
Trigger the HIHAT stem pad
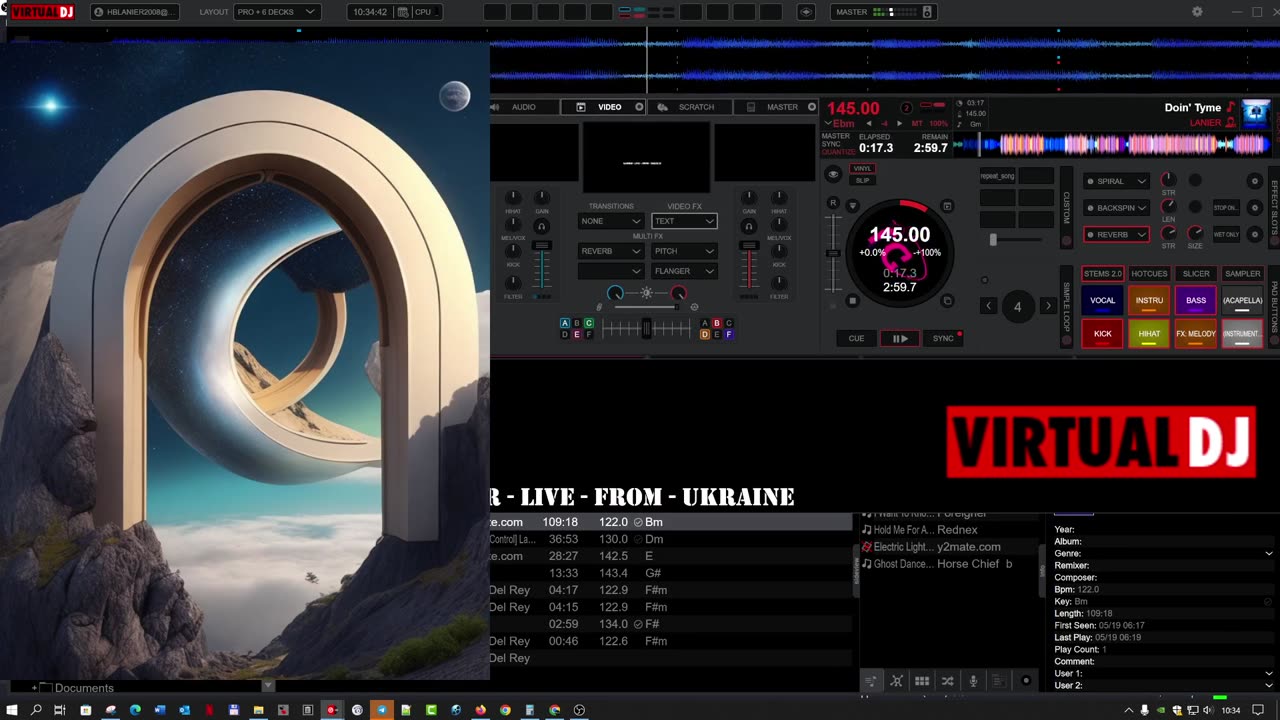point(1149,334)
